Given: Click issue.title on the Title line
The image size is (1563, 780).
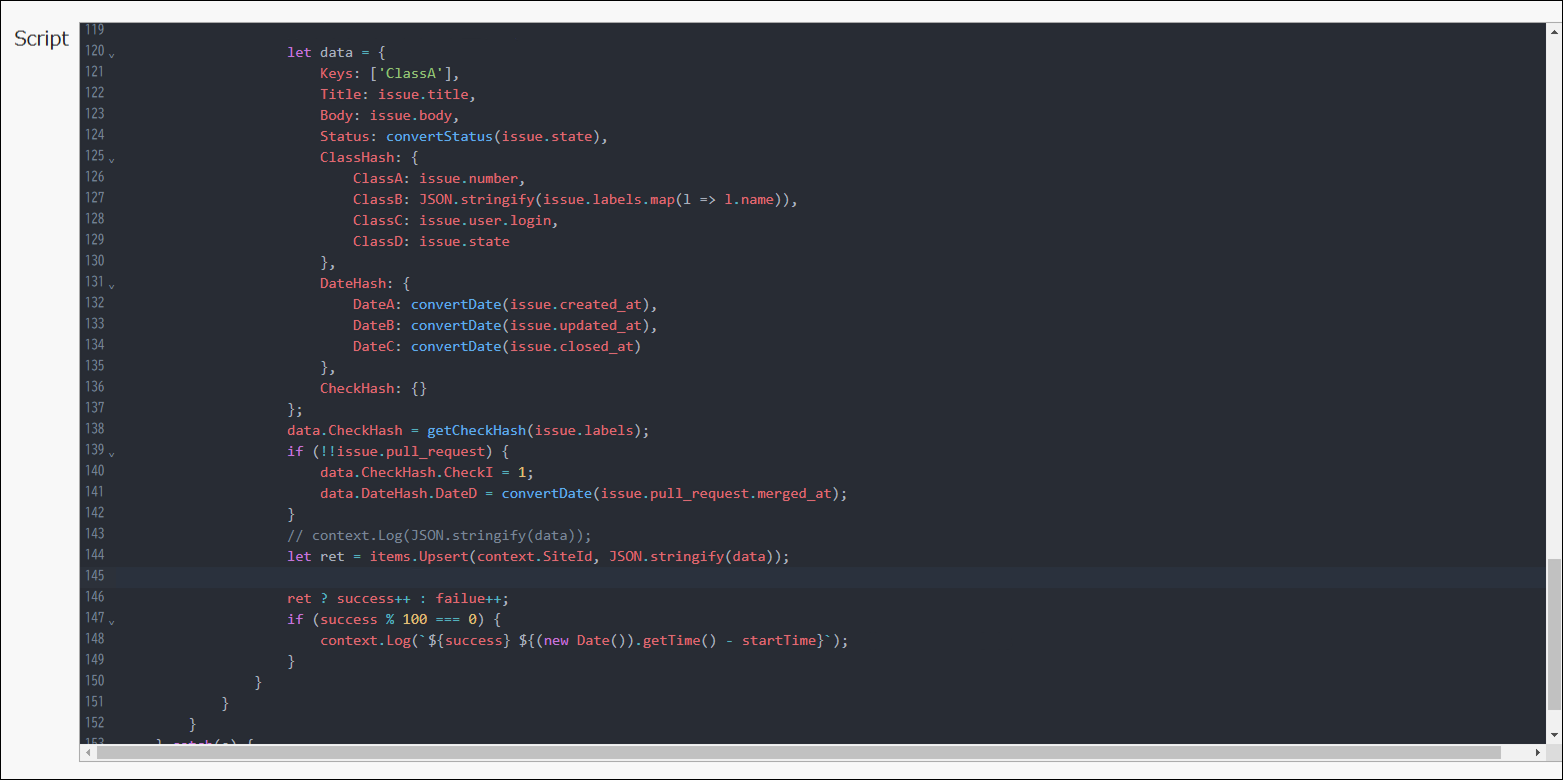Looking at the screenshot, I should [423, 94].
